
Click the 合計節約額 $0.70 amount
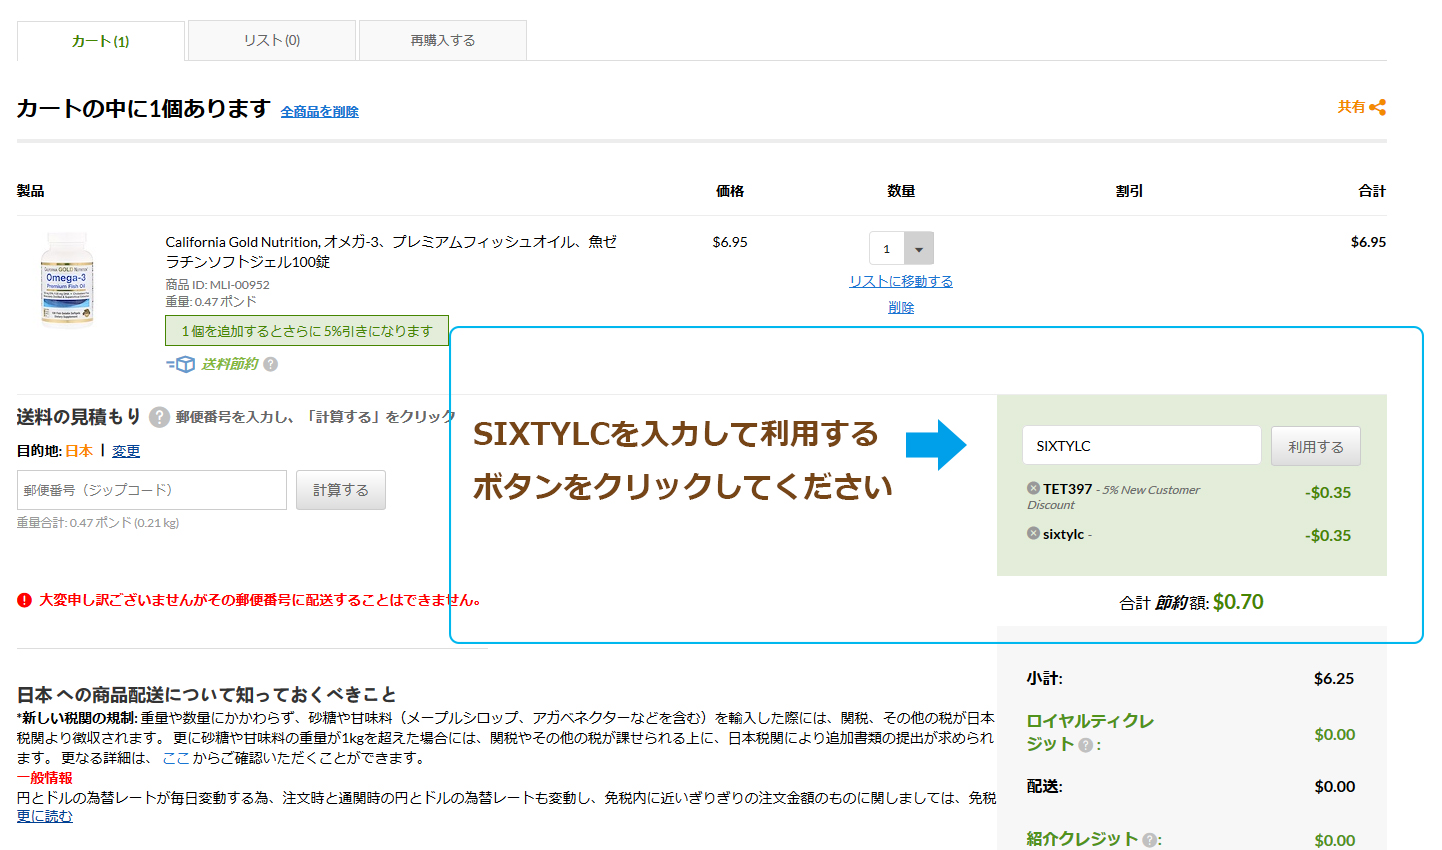point(1238,602)
